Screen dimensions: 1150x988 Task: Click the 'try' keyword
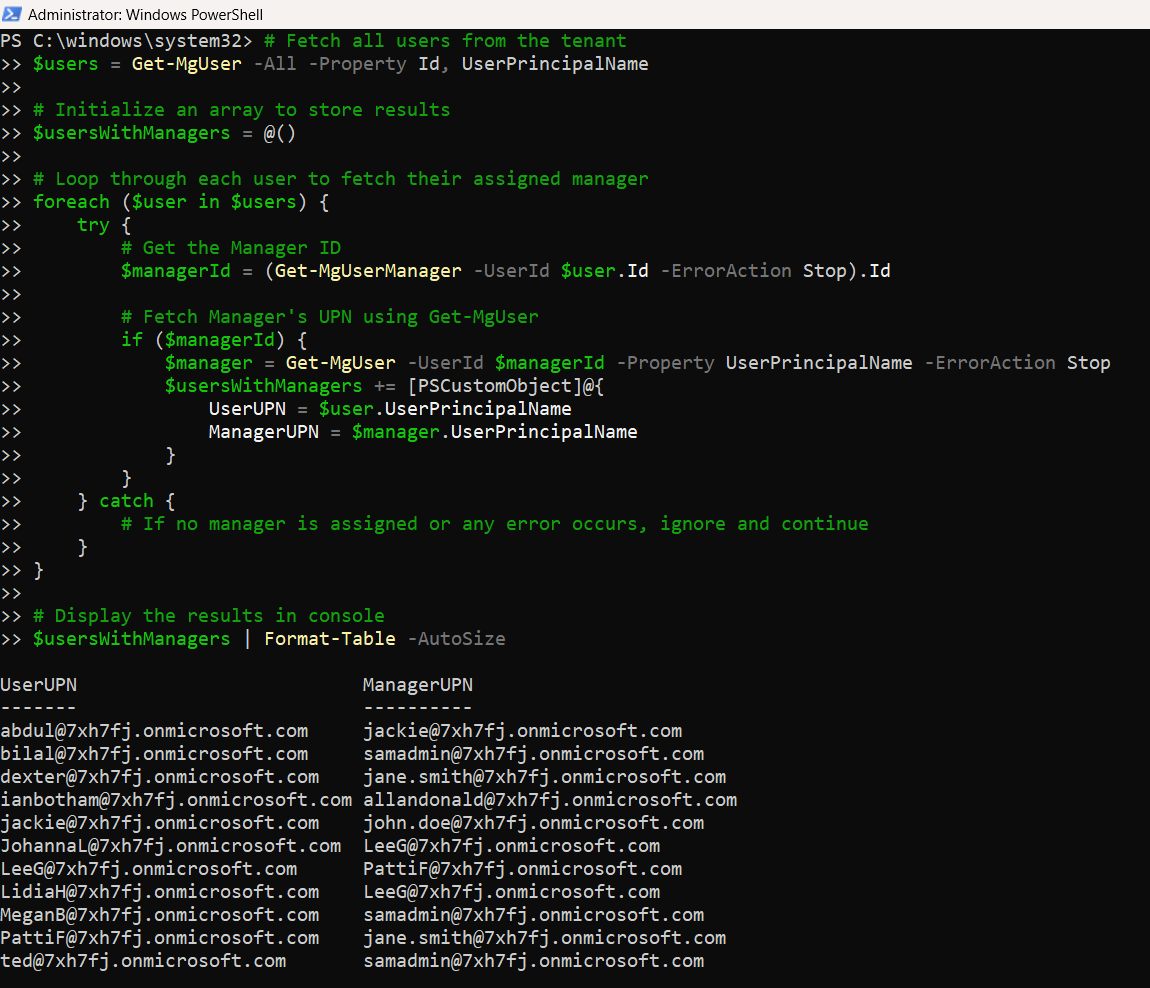[93, 225]
